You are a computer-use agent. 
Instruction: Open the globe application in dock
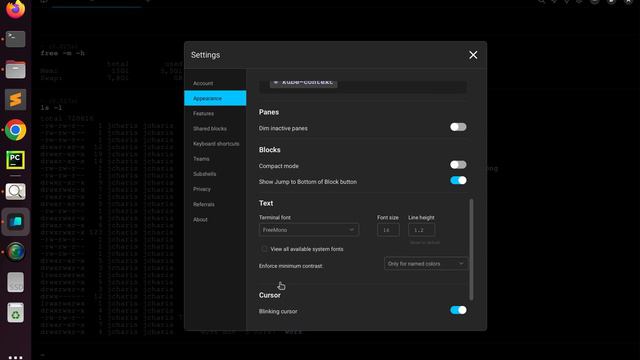tap(16, 252)
